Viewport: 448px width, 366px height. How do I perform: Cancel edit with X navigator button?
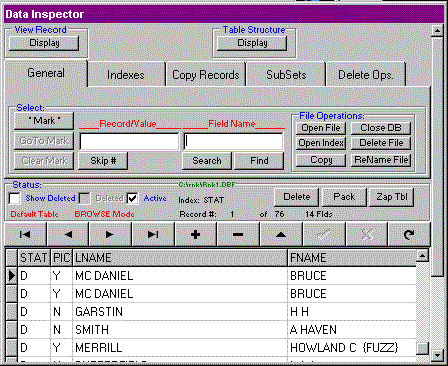coord(367,235)
